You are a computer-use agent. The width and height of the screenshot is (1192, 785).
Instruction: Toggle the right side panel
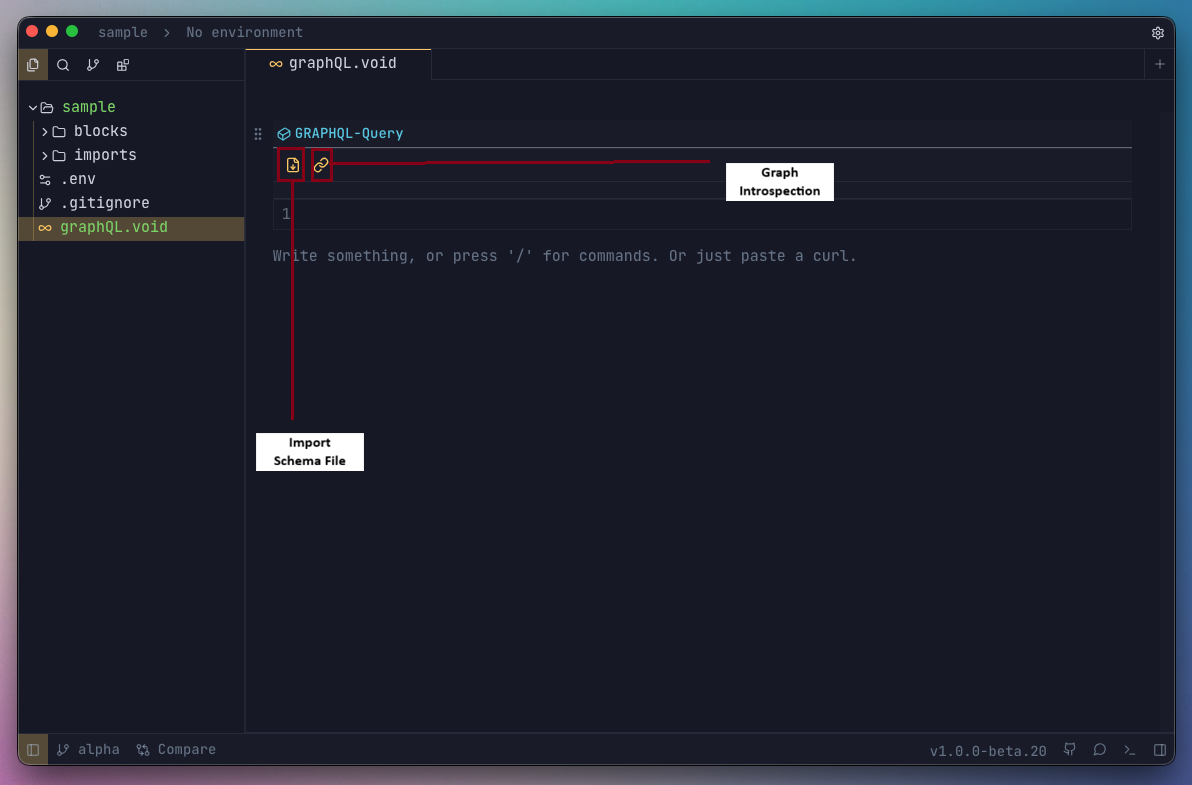[1160, 750]
